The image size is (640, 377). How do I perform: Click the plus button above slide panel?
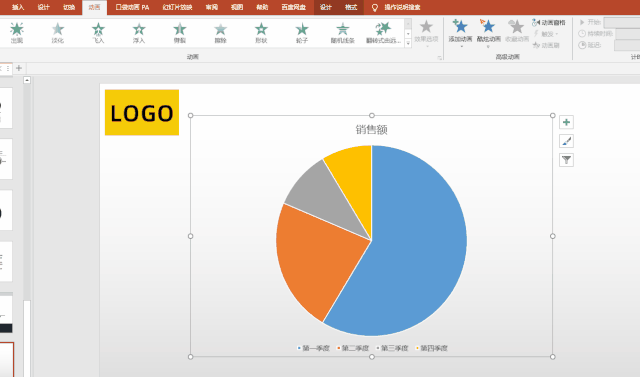(19, 68)
